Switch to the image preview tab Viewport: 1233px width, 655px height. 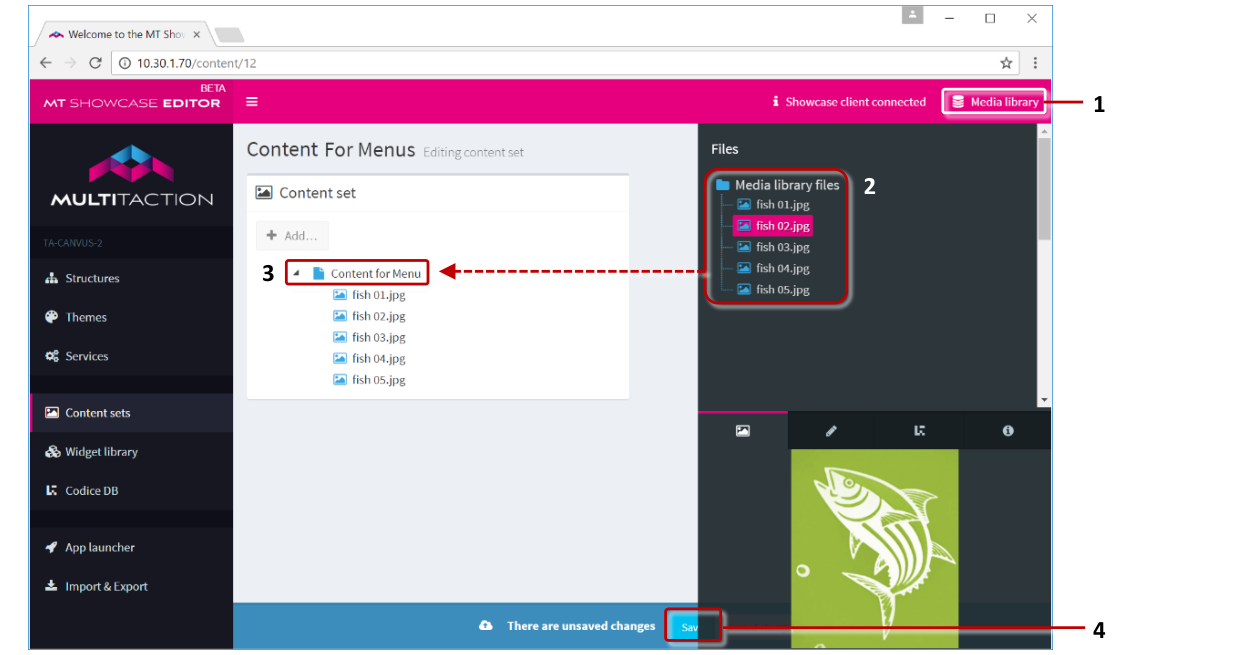[x=741, y=430]
